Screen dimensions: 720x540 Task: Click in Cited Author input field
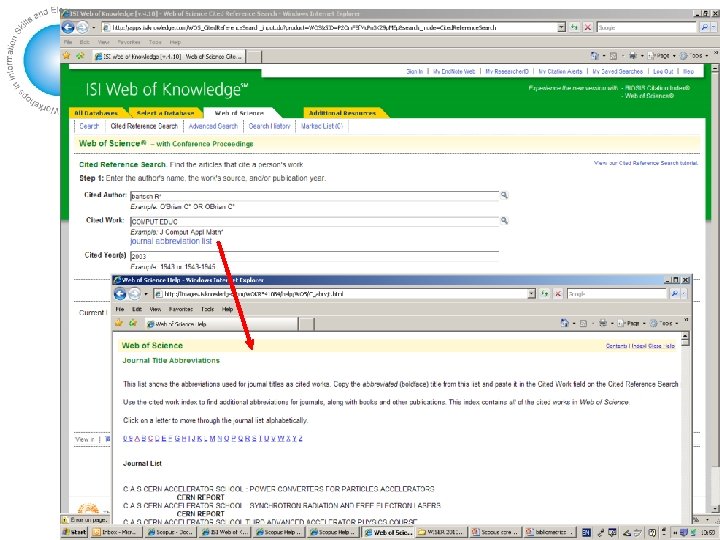[x=314, y=196]
